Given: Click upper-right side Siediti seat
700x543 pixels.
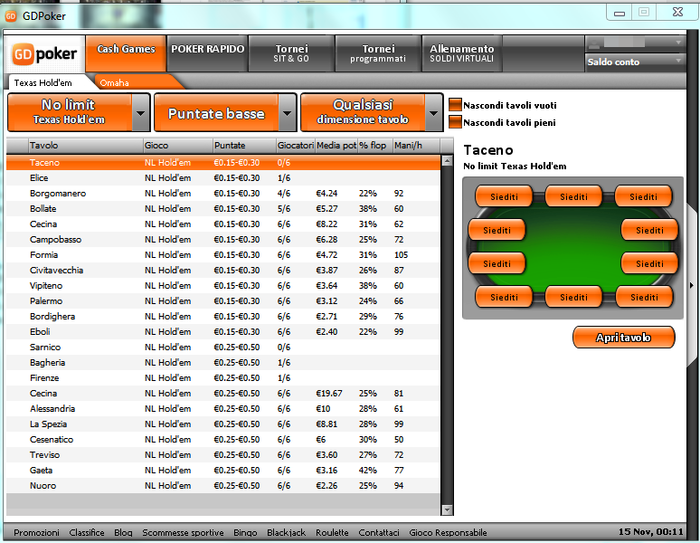Looking at the screenshot, I should (x=650, y=230).
